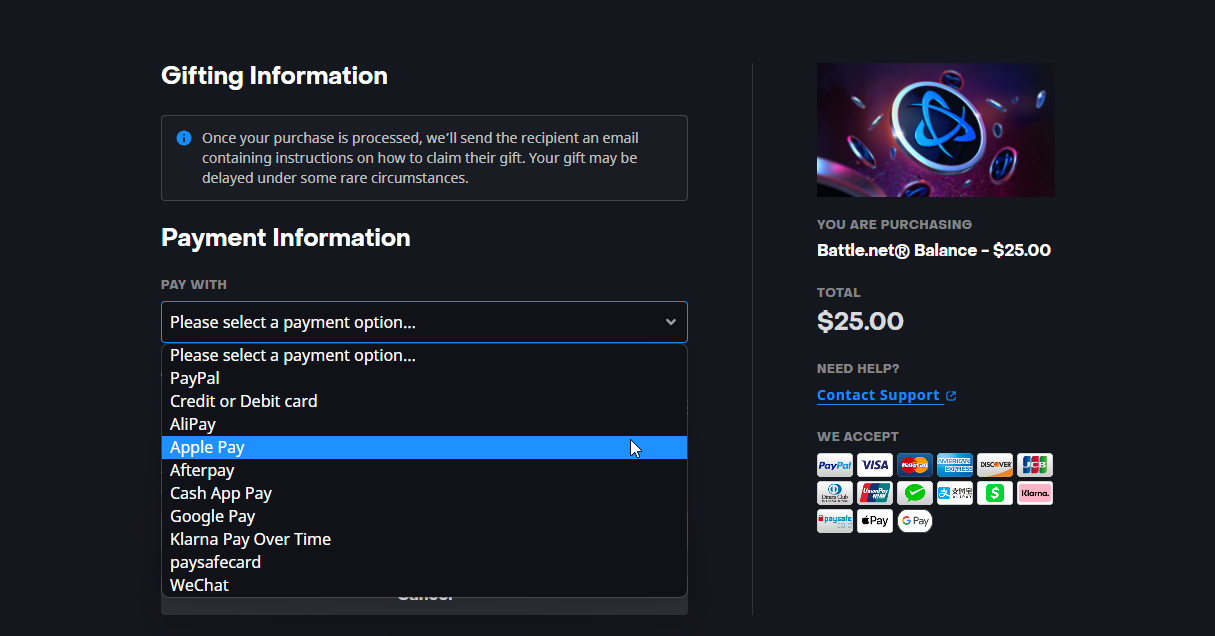Click the pink Klarna logo
1215x636 pixels.
[x=1035, y=493]
